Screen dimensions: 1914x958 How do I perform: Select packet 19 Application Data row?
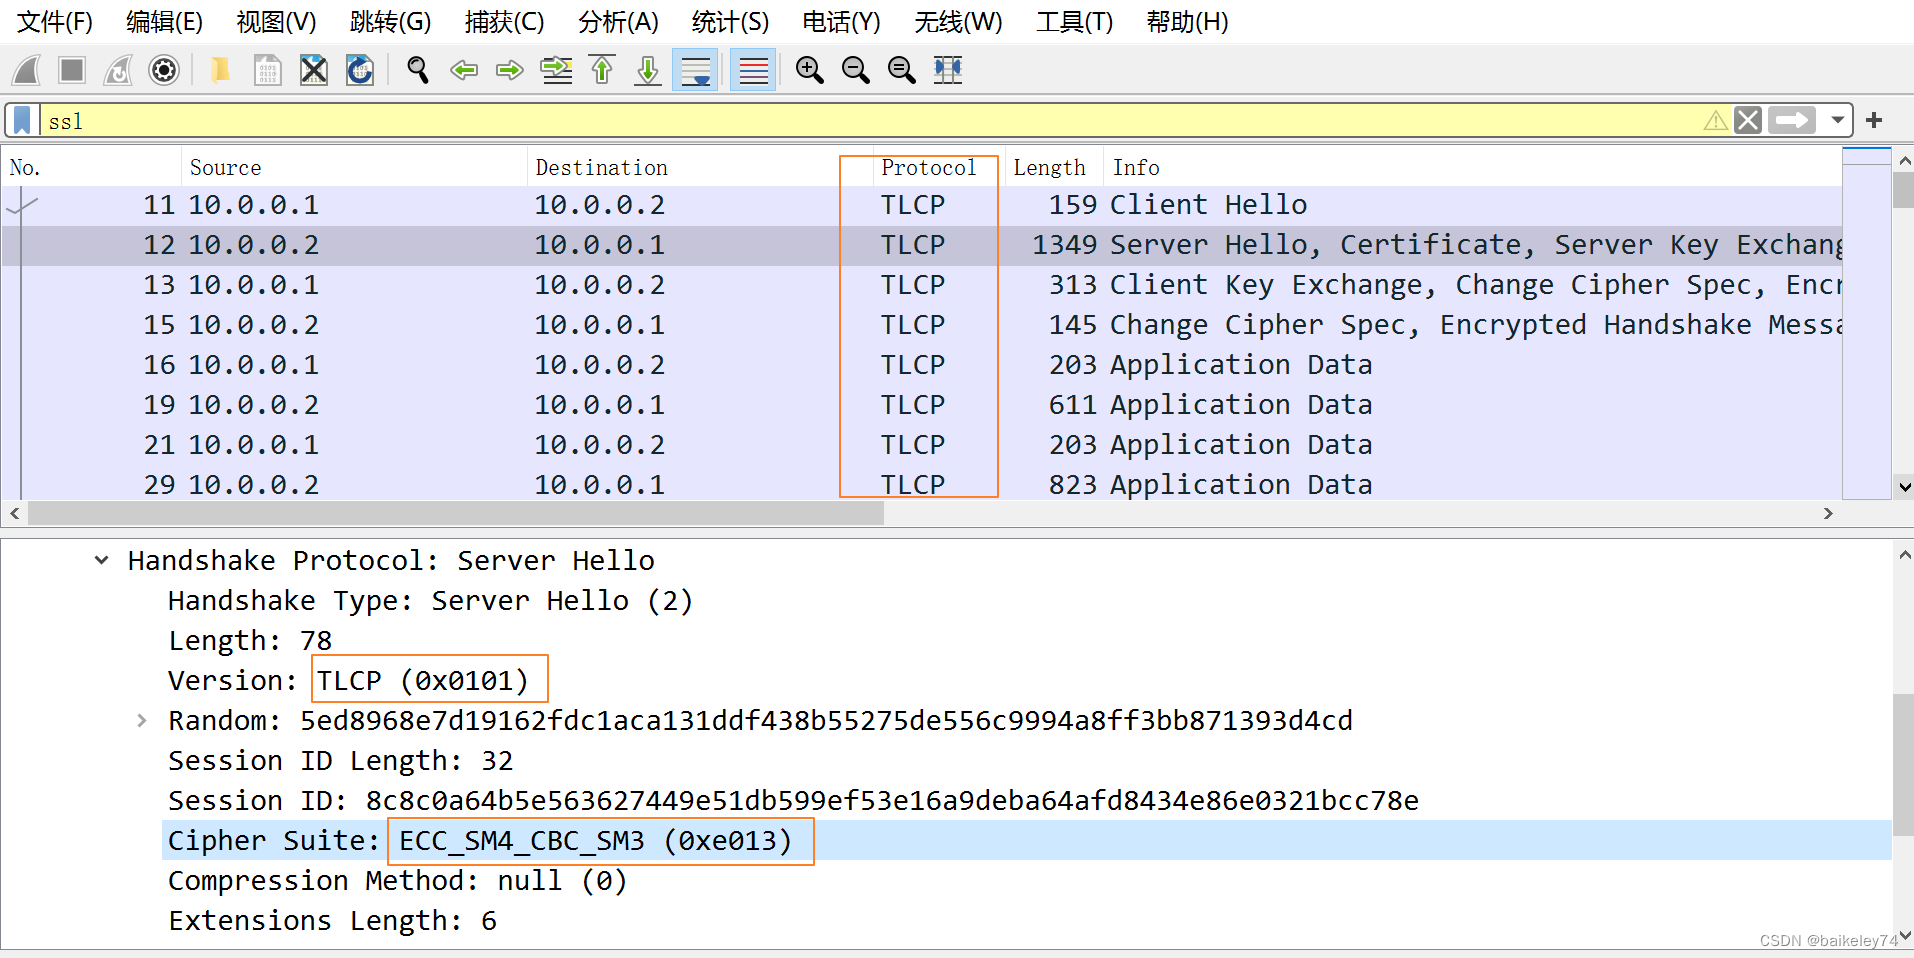point(921,405)
